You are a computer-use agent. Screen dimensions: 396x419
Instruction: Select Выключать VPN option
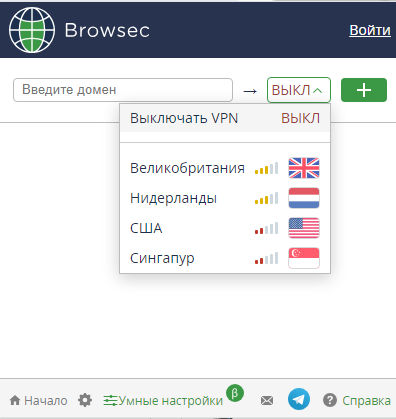coord(225,118)
